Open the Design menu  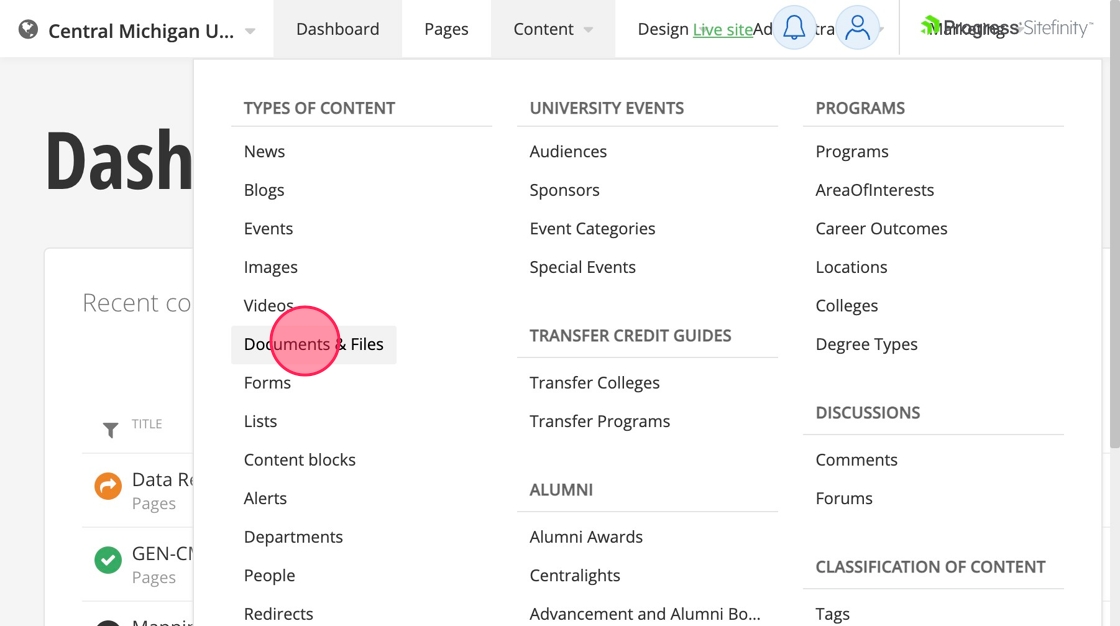pos(662,29)
